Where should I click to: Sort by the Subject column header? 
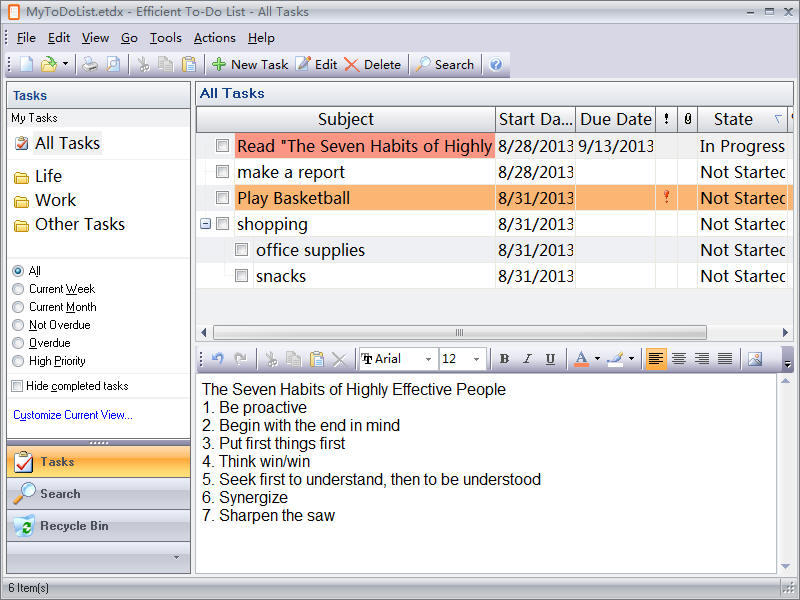click(x=346, y=119)
